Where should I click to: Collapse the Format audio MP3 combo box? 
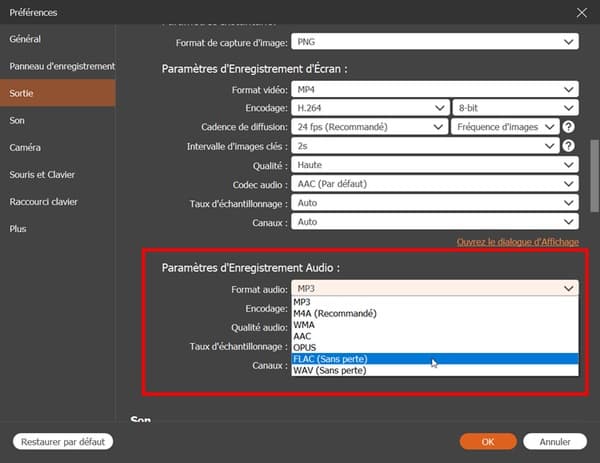(435, 288)
